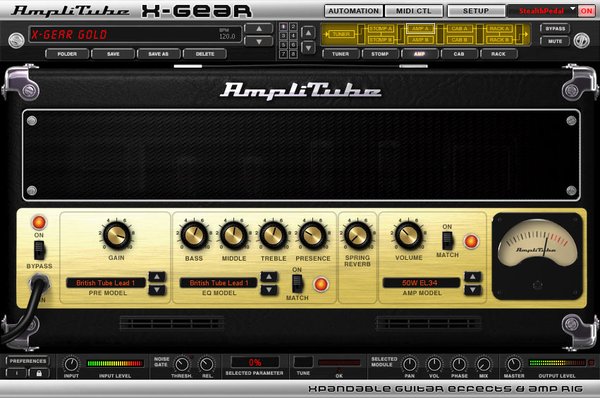The width and height of the screenshot is (600, 398).
Task: Toggle the EQ MATCH switch
Action: (297, 284)
